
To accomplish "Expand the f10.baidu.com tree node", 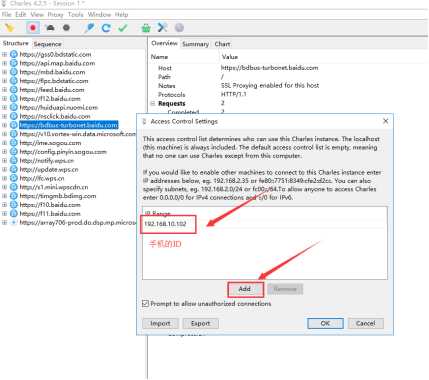I will [x=4, y=205].
